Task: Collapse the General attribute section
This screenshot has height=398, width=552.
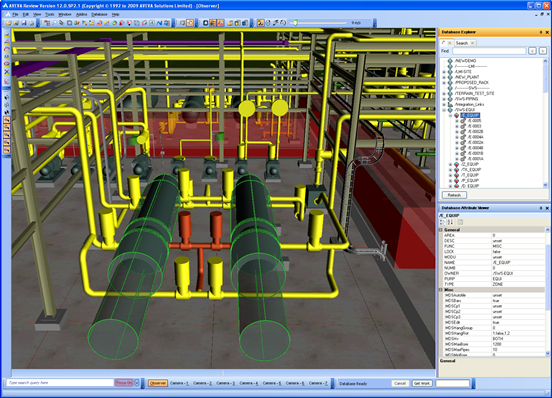Action: 440,230
